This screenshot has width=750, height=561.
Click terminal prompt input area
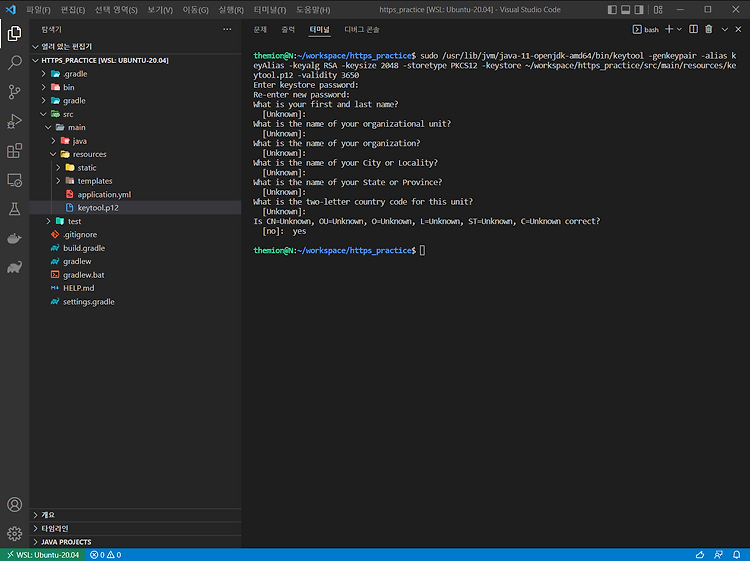point(422,250)
